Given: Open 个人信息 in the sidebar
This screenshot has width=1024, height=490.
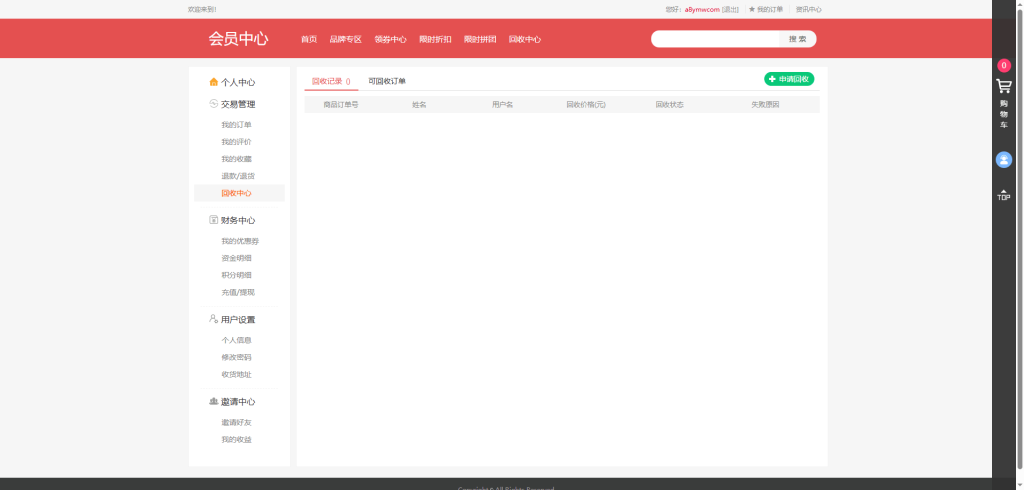Looking at the screenshot, I should click(x=236, y=340).
